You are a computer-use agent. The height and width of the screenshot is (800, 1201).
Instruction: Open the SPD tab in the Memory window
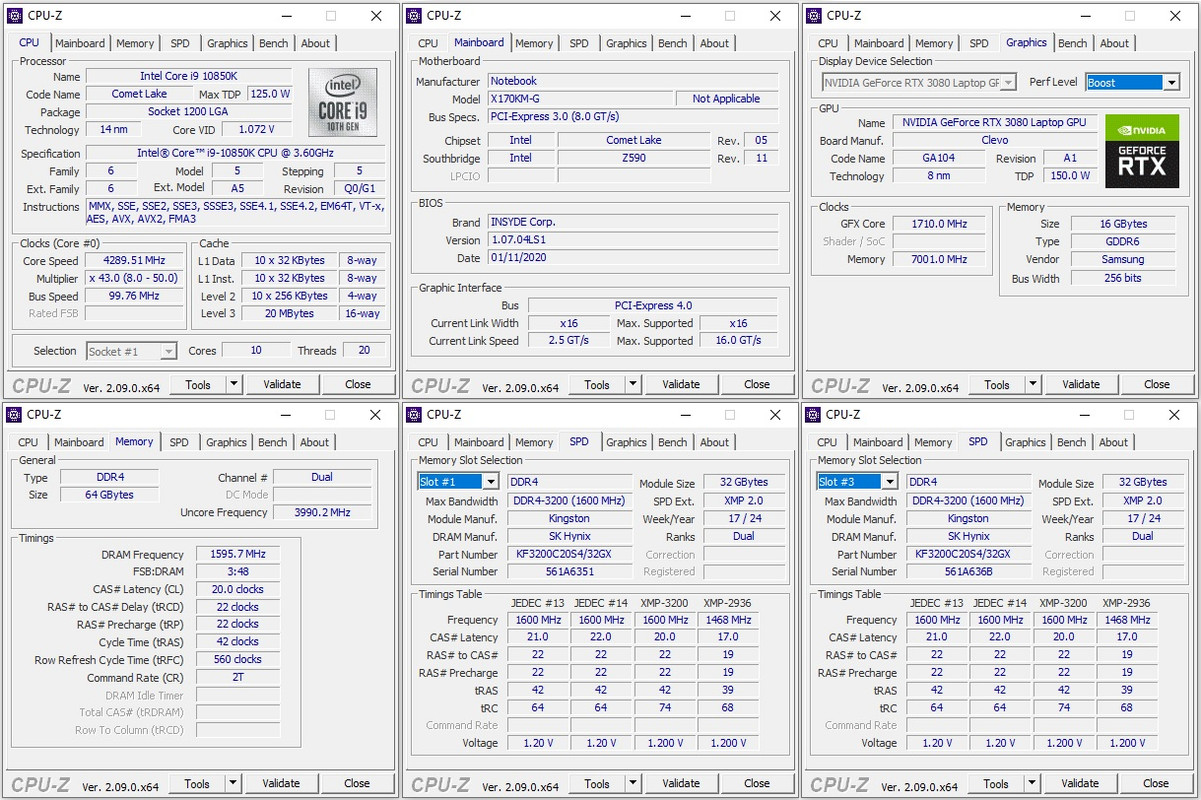click(179, 442)
